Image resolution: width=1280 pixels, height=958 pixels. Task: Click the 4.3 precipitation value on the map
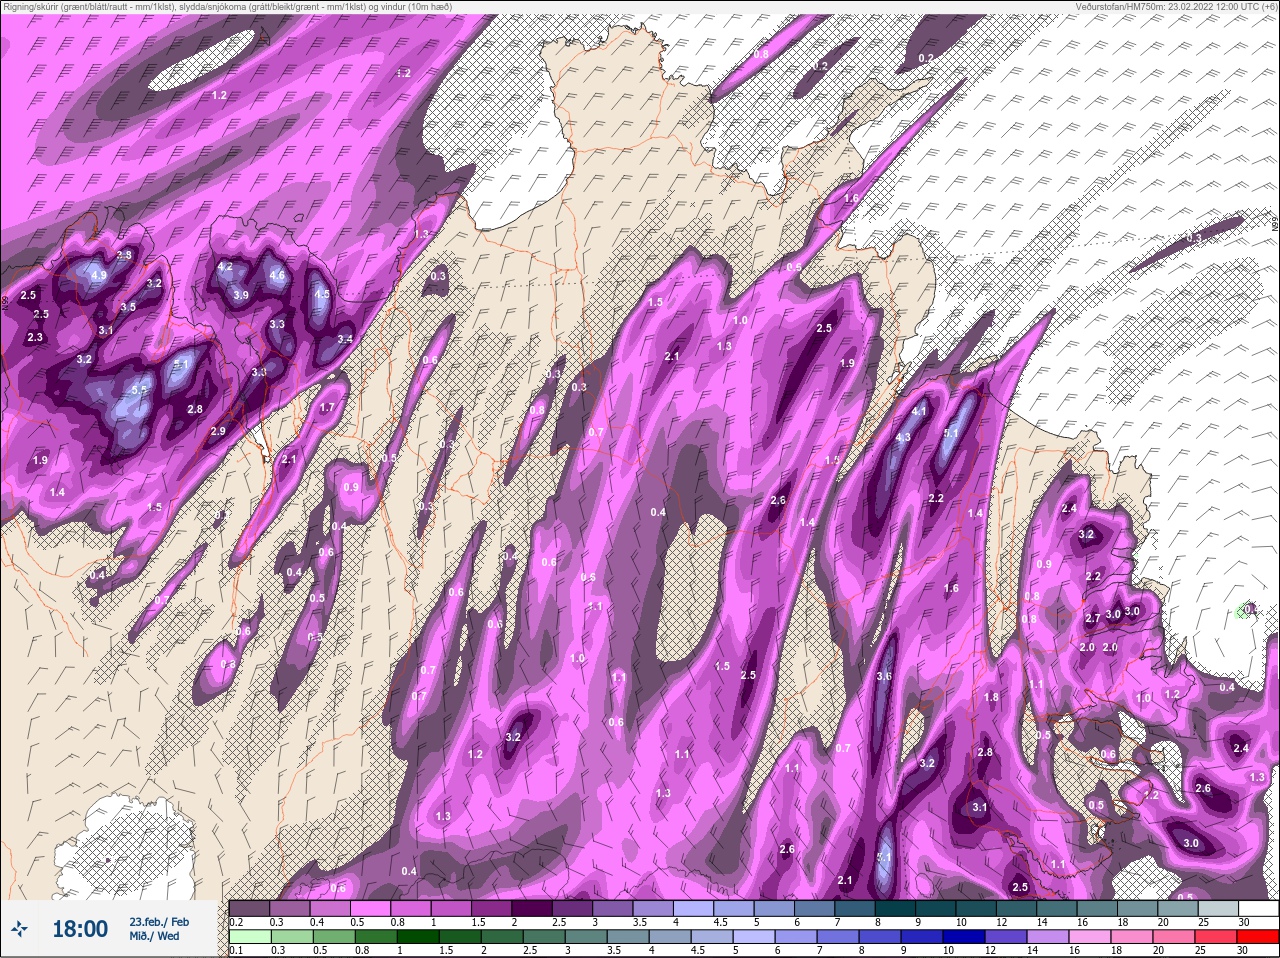coord(903,438)
